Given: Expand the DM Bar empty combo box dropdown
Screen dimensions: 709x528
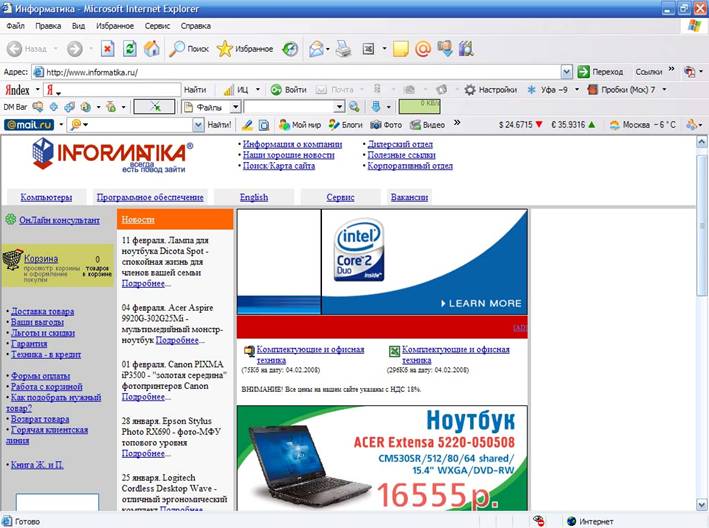Looking at the screenshot, I should click(340, 107).
